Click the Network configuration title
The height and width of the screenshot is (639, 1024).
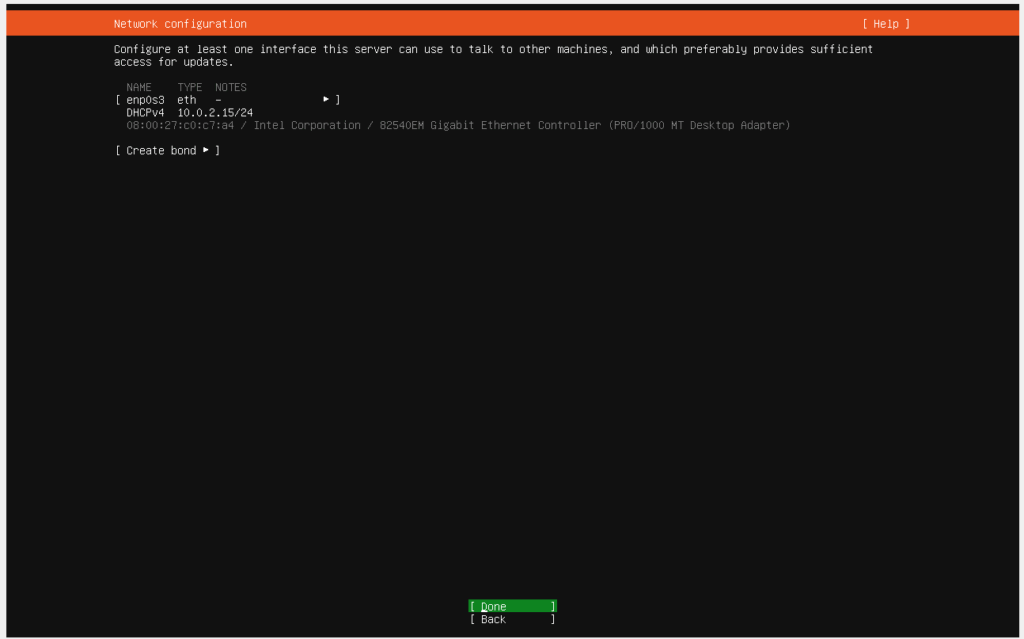tap(180, 24)
